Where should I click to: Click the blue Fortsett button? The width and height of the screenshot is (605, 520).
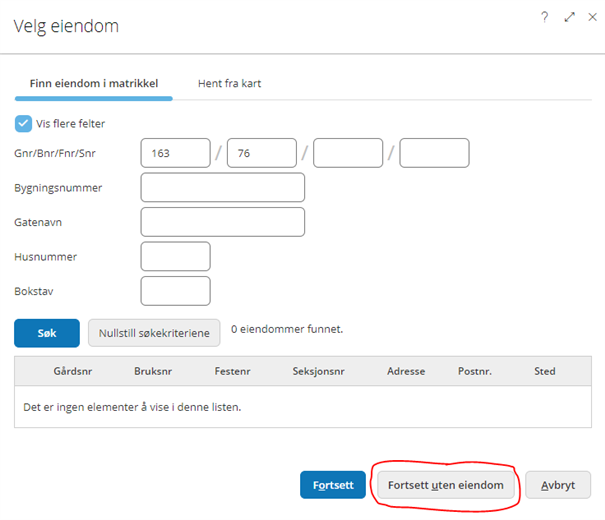(333, 485)
